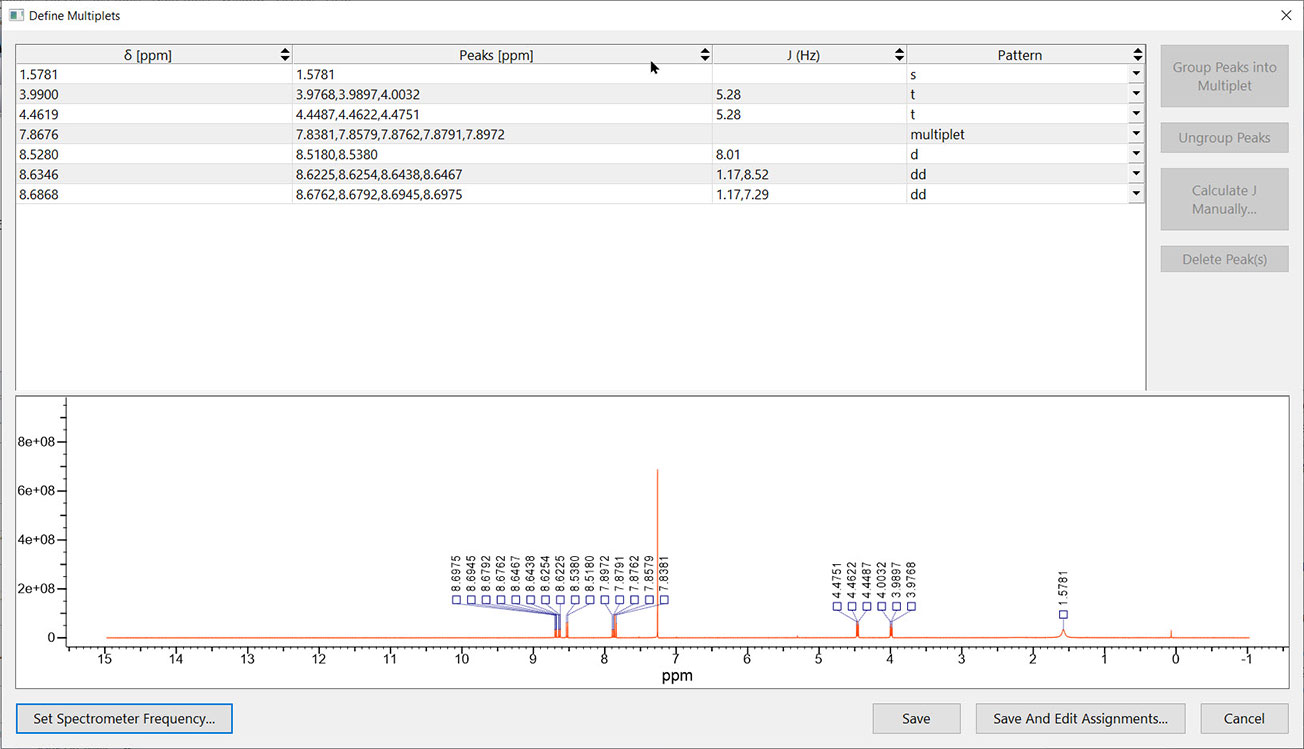Choose Save And Edit Assignments
This screenshot has width=1304, height=749.
(x=1080, y=718)
